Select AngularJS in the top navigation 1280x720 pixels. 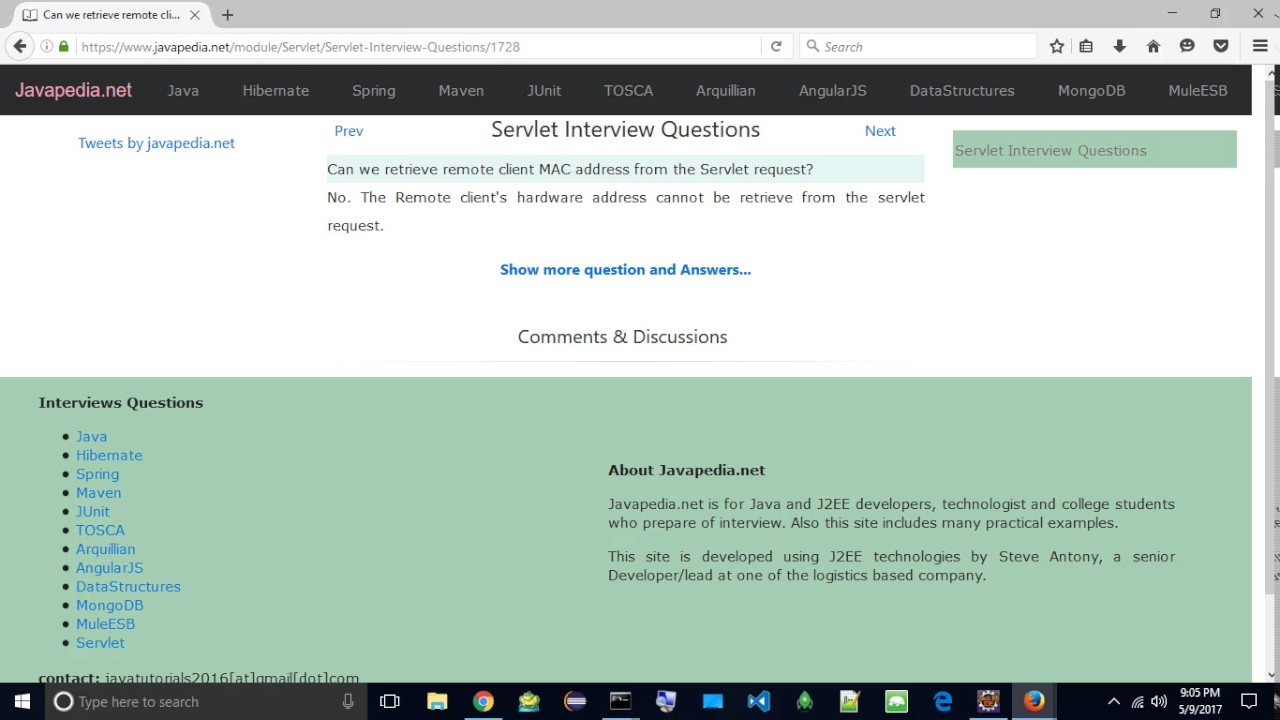pos(833,90)
